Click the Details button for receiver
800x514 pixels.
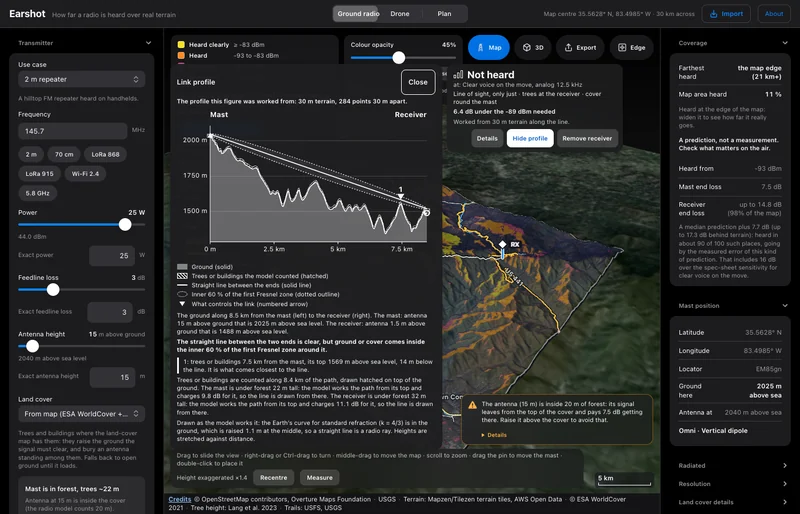(x=487, y=138)
